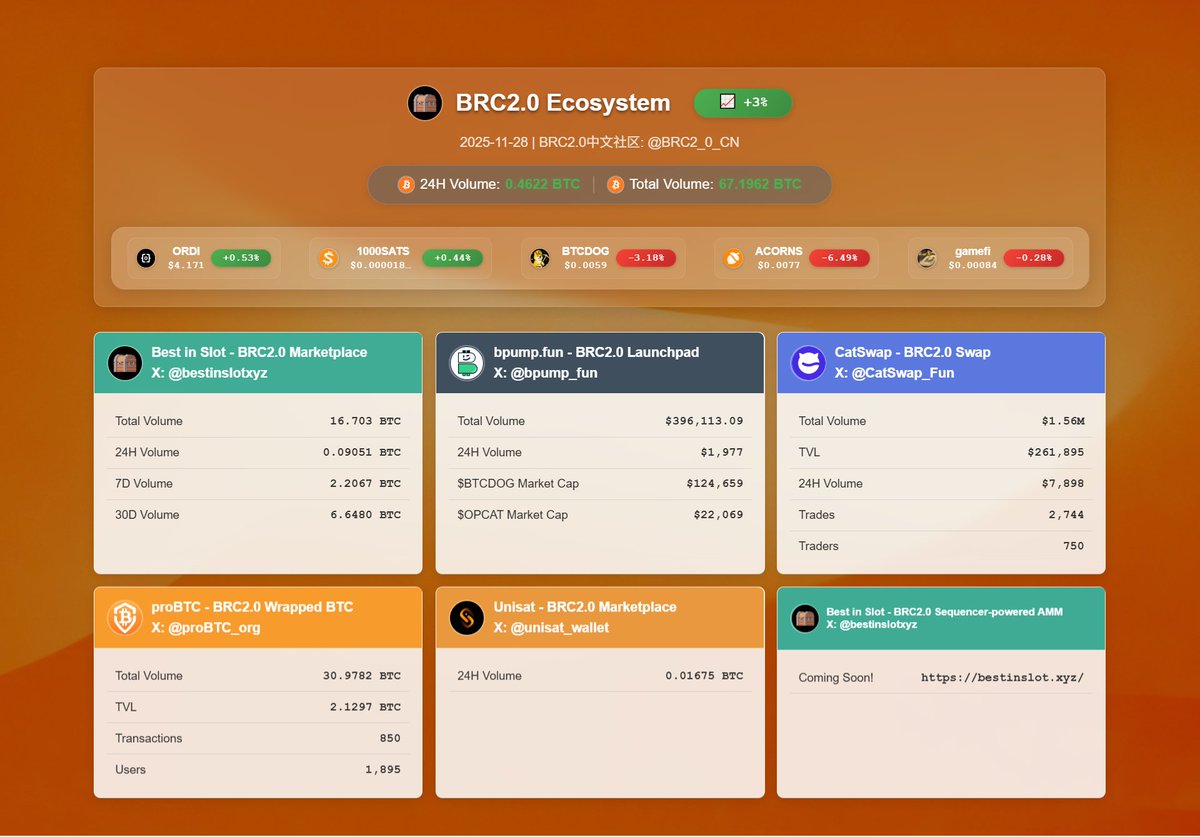This screenshot has height=837, width=1200.
Task: Click the AMM card's X: @bestinslotxyz handle
Action: tap(872, 624)
